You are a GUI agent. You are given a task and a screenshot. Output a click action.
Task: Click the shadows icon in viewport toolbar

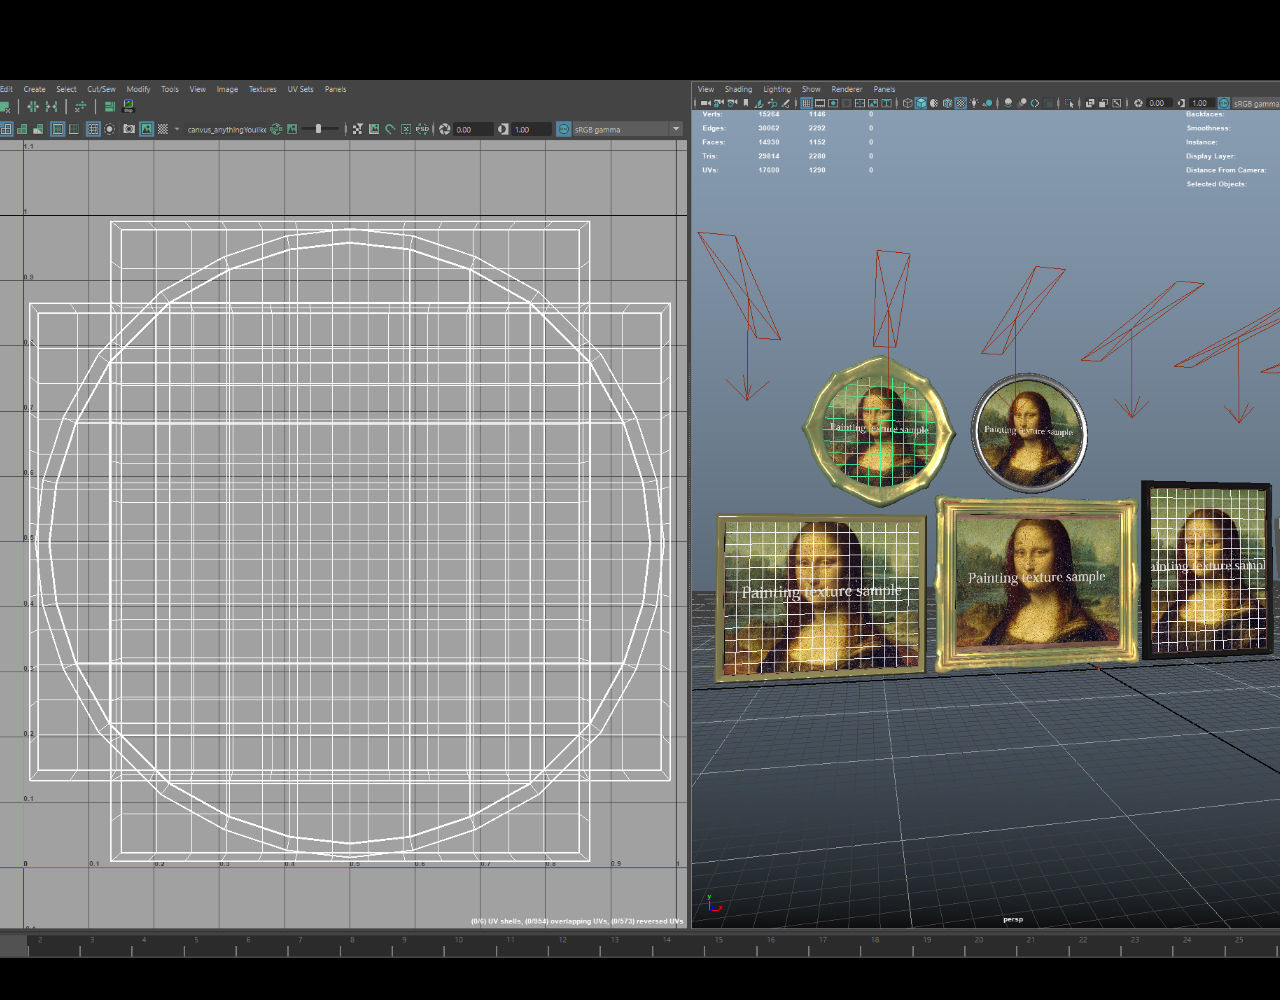click(987, 103)
